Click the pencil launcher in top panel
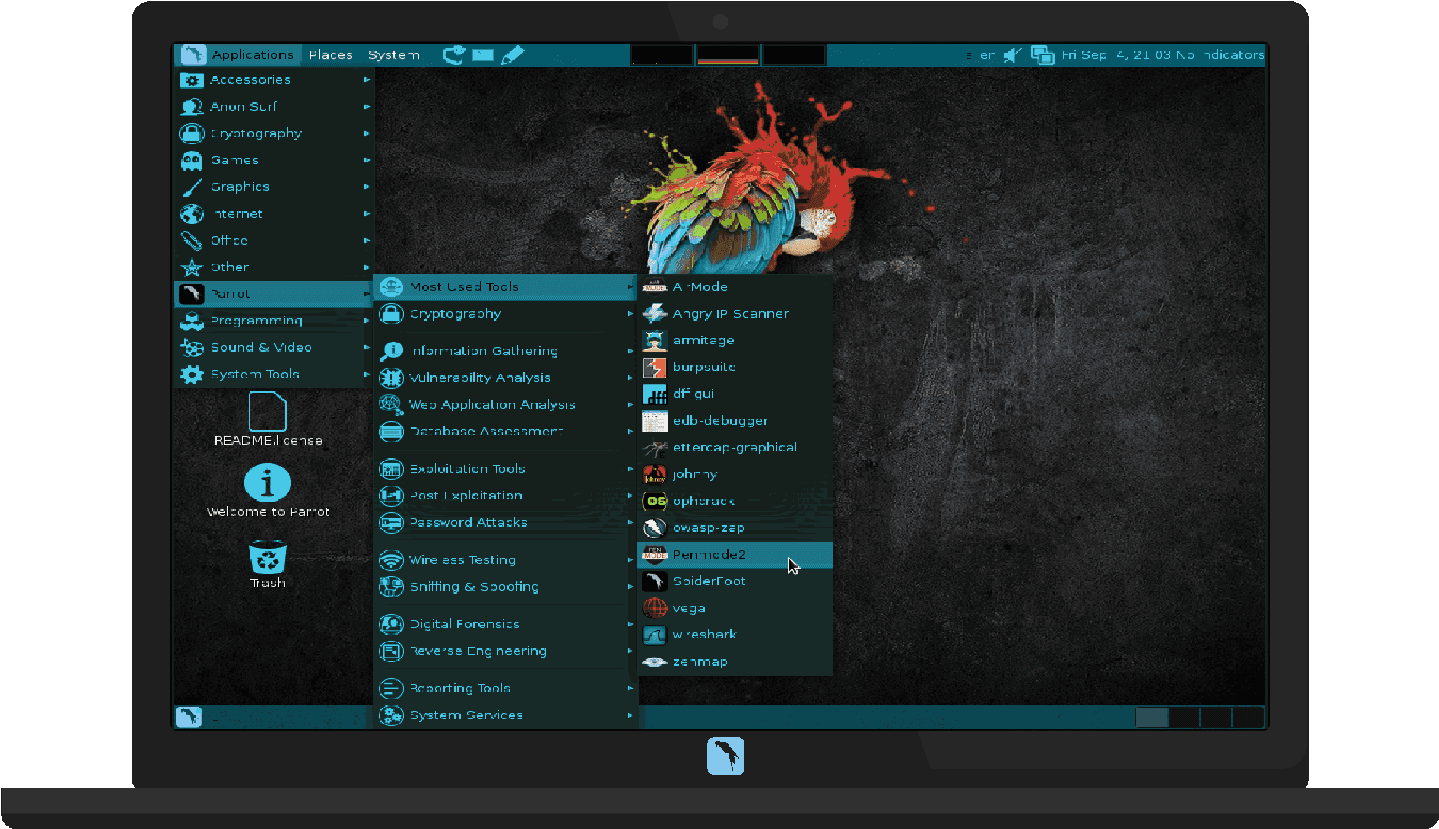The height and width of the screenshot is (829, 1439). coord(512,55)
